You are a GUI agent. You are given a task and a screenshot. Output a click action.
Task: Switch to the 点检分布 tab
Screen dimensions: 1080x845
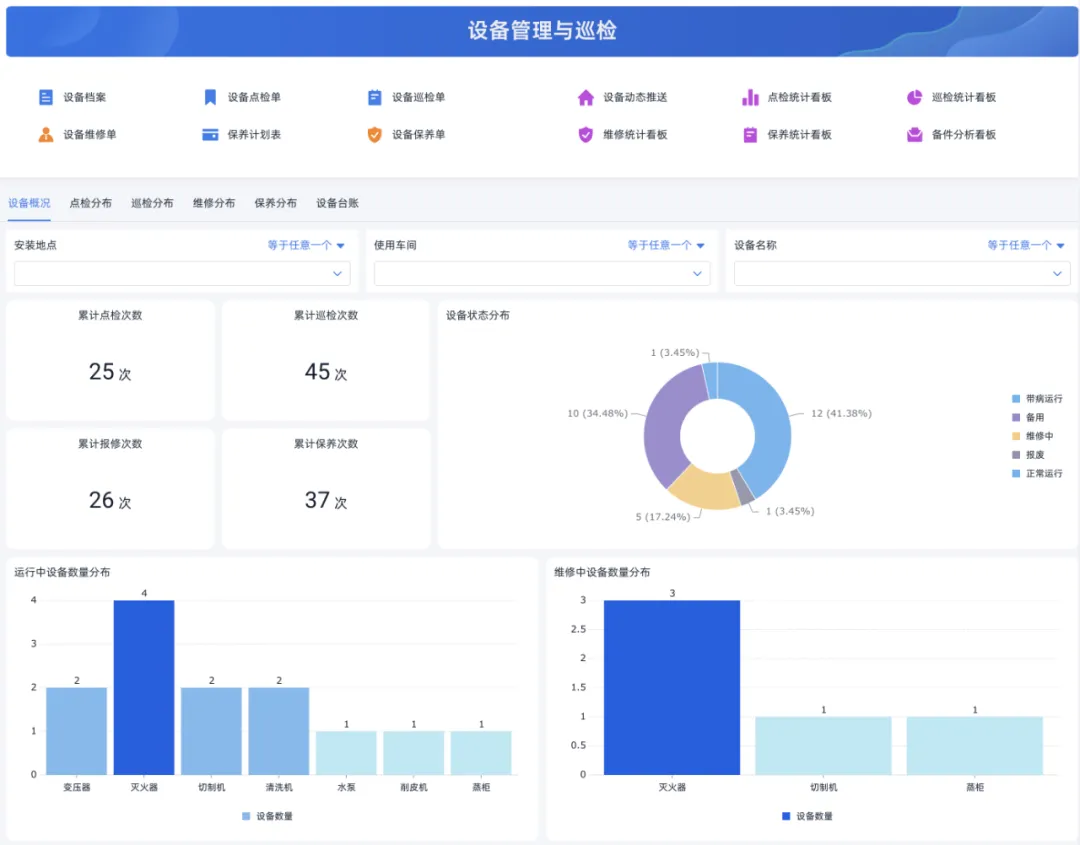click(90, 203)
